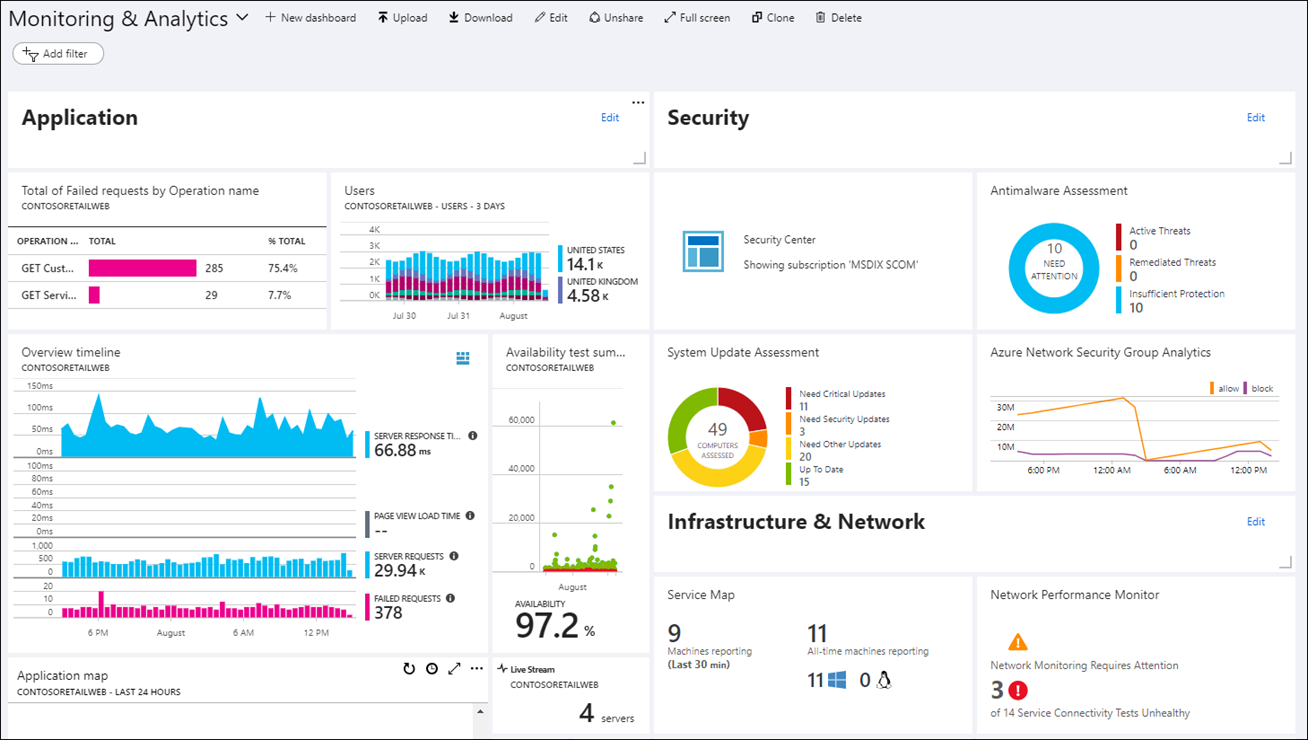
Task: Click Edit link in the Security section
Action: 1255,118
